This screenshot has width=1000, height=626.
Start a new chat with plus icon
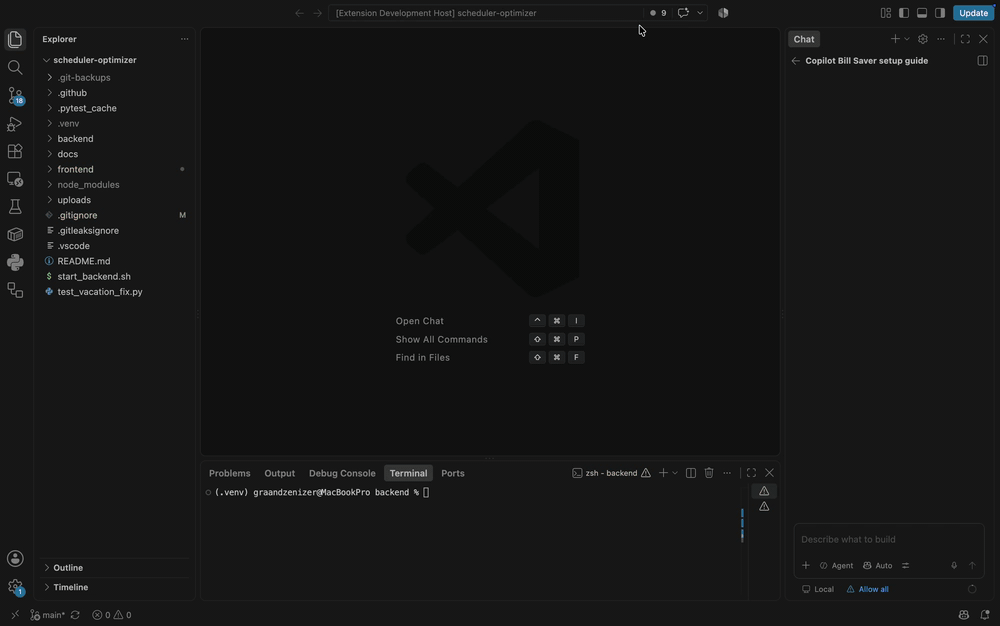coord(895,39)
